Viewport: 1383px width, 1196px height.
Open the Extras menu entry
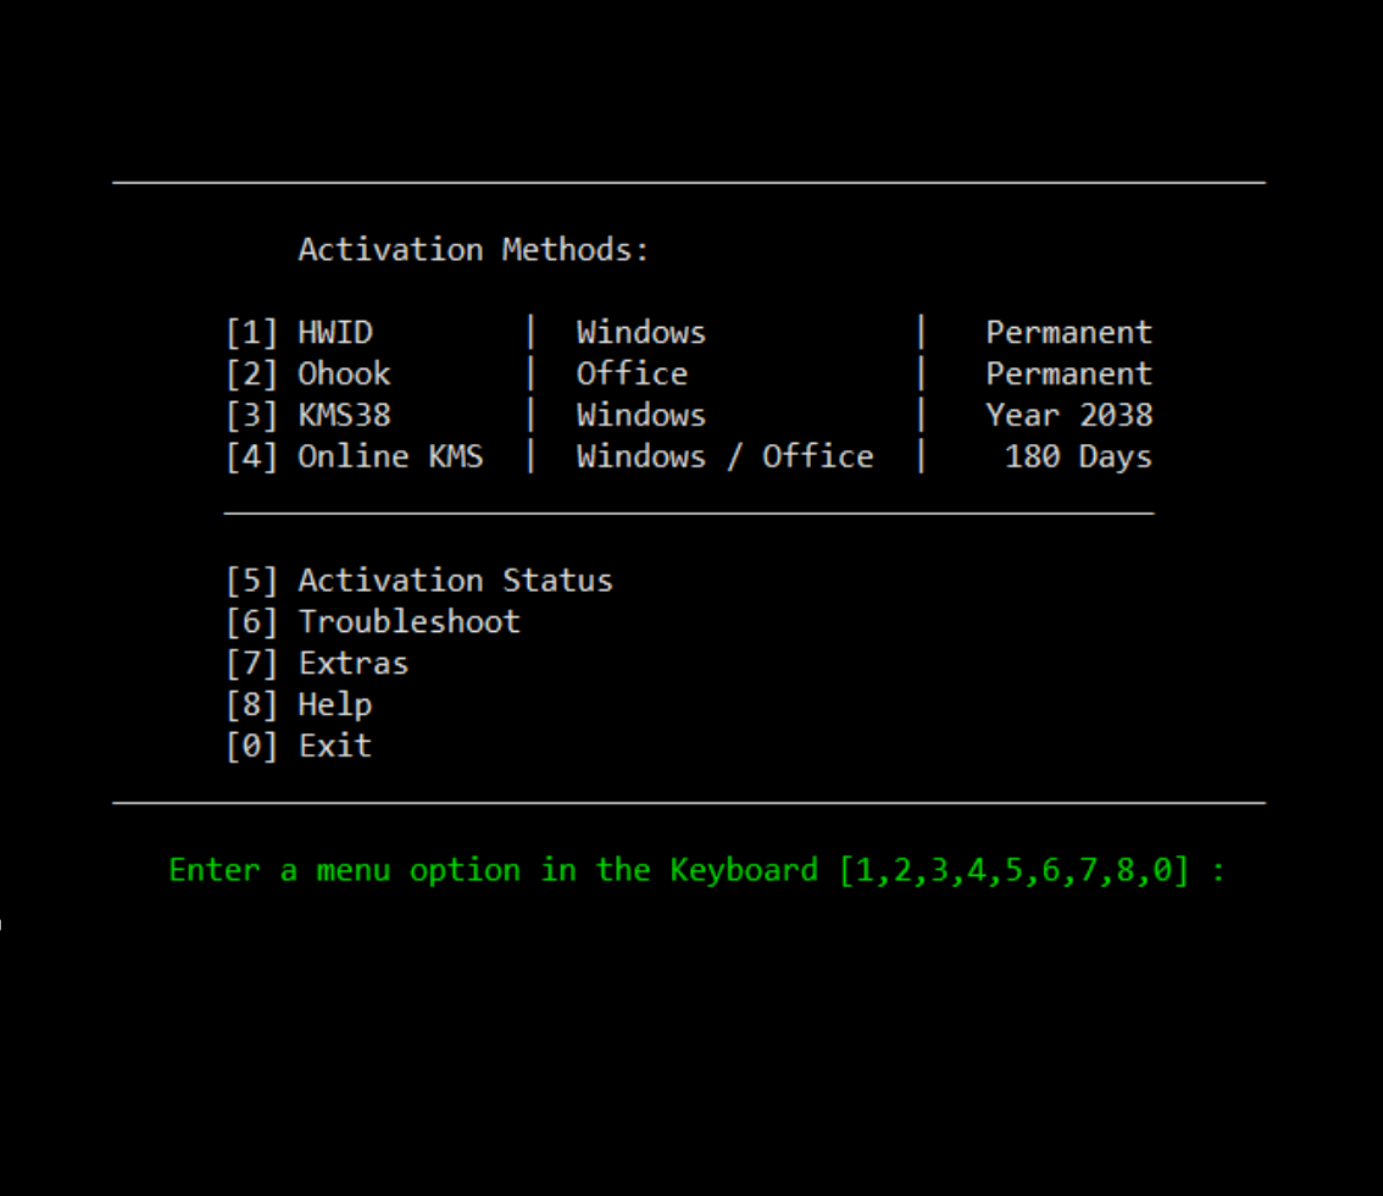318,664
